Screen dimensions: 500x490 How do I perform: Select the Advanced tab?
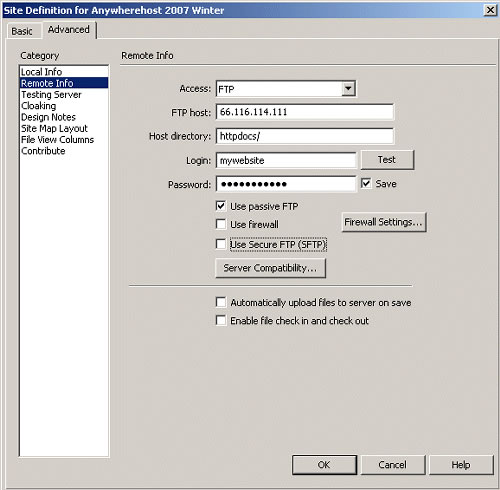(69, 30)
